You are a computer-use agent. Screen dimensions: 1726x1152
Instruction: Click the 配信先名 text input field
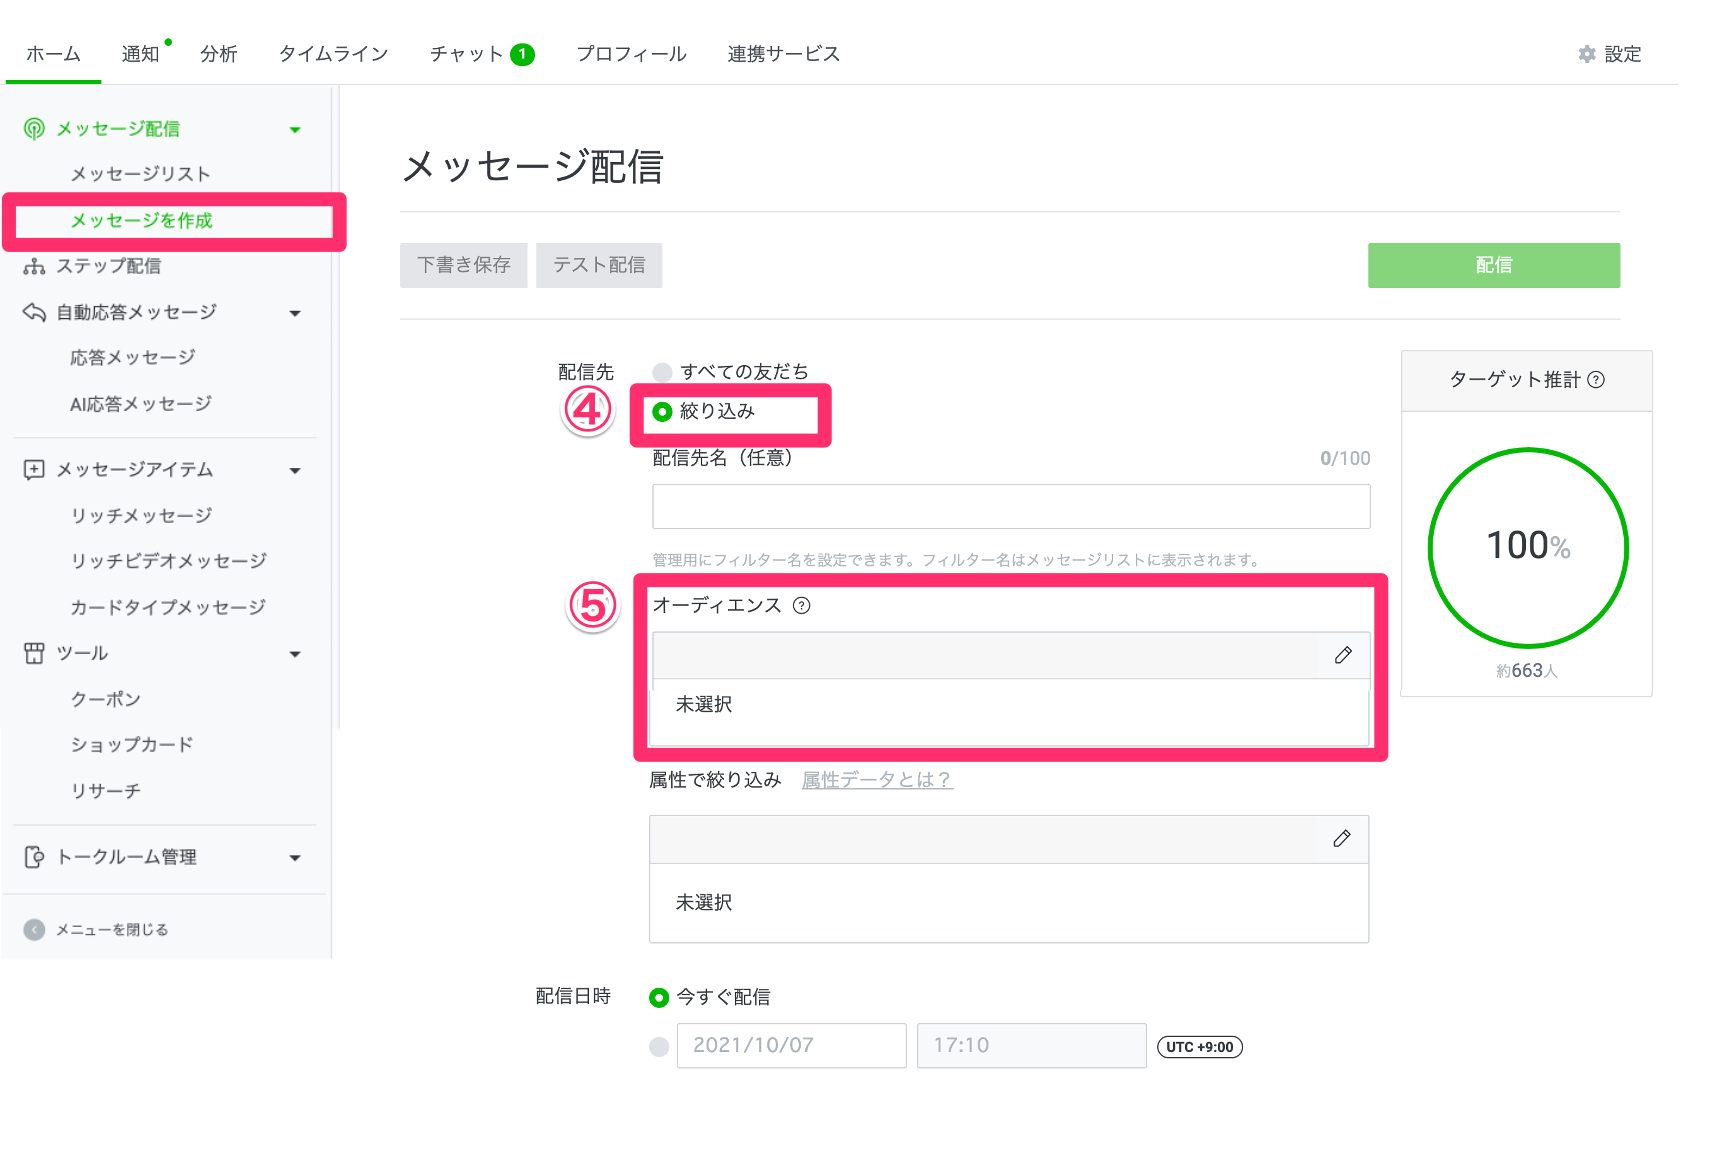(1010, 506)
